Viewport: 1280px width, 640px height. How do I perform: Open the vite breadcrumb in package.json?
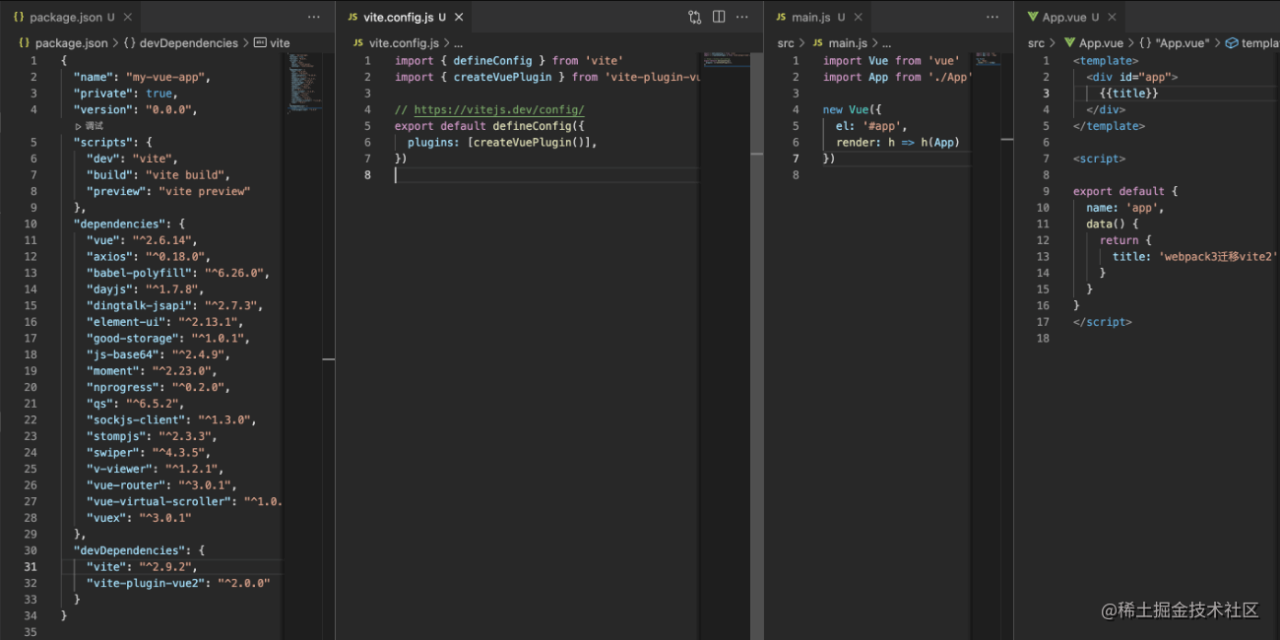pos(280,43)
